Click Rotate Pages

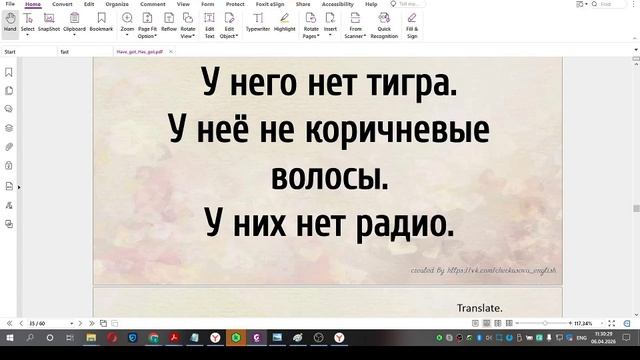(x=311, y=24)
